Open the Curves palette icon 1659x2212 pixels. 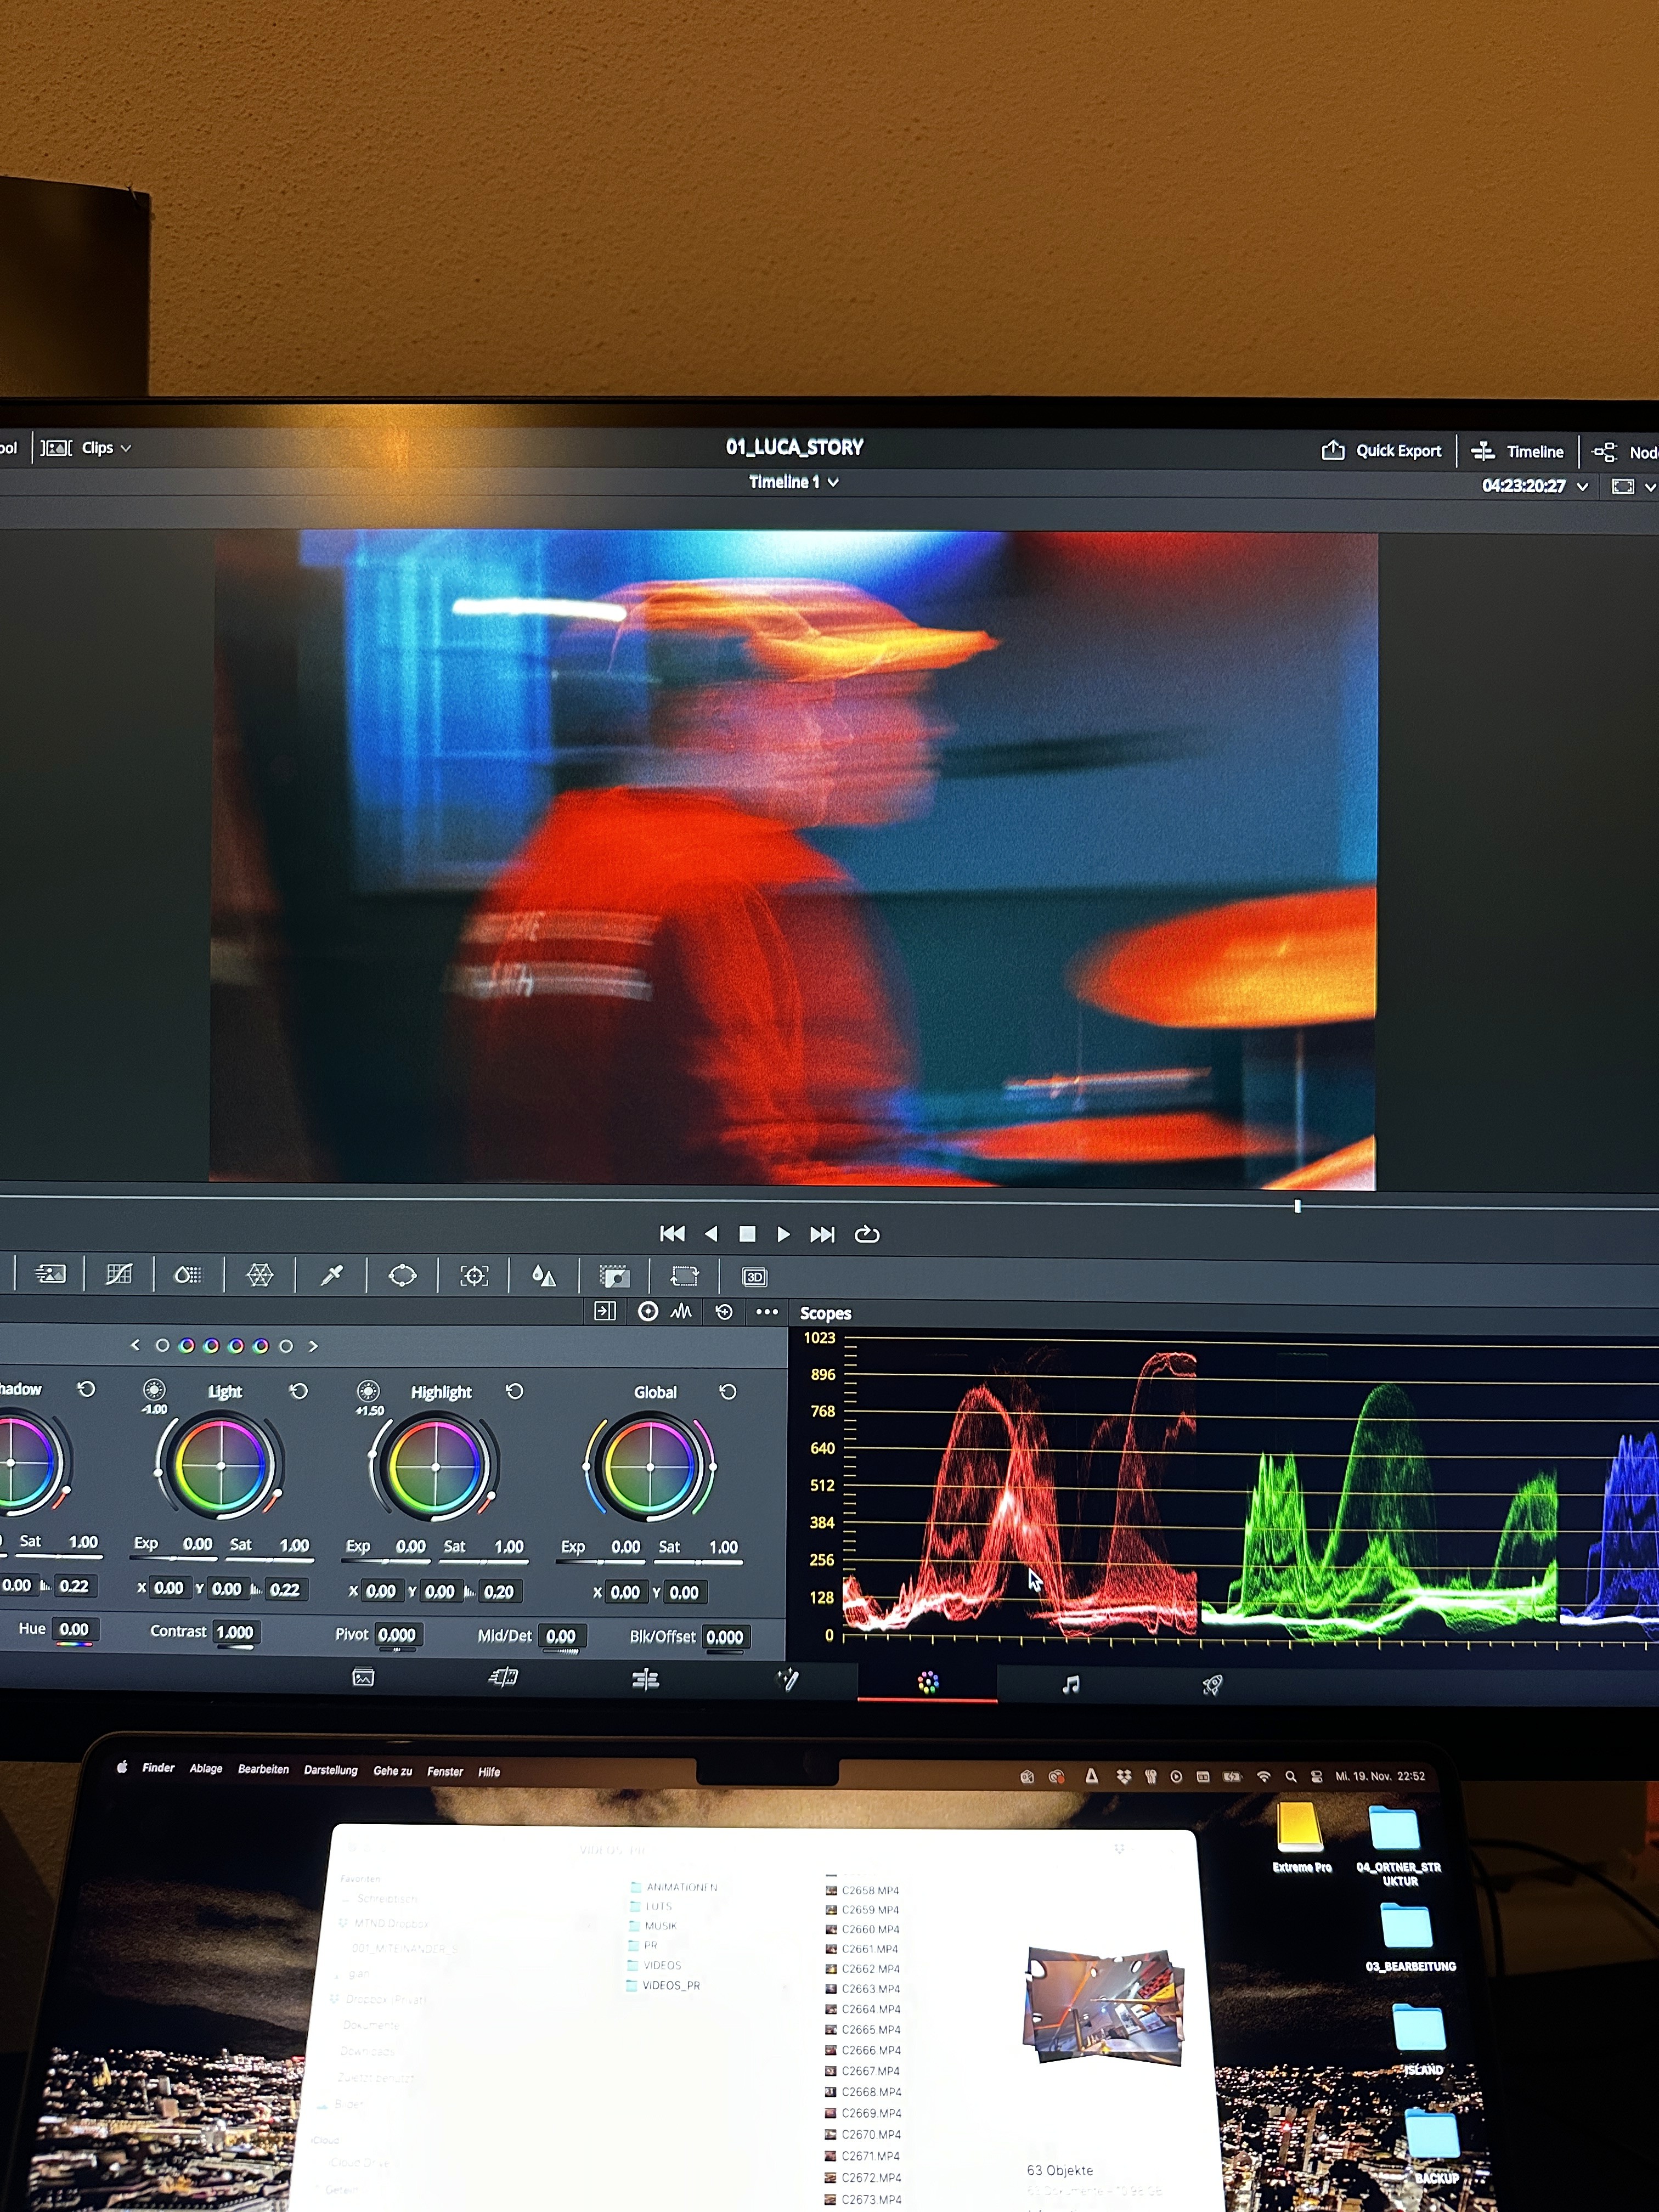click(x=119, y=1274)
